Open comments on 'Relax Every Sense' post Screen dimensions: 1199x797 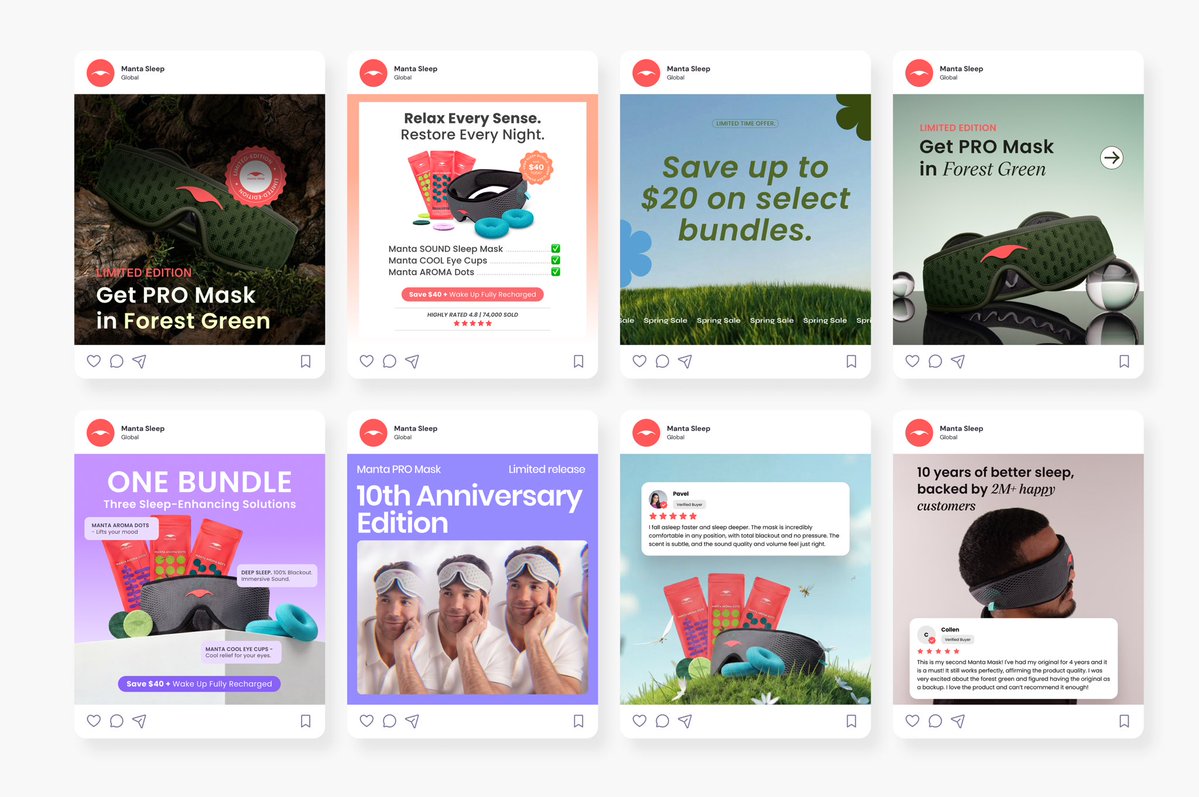click(389, 361)
